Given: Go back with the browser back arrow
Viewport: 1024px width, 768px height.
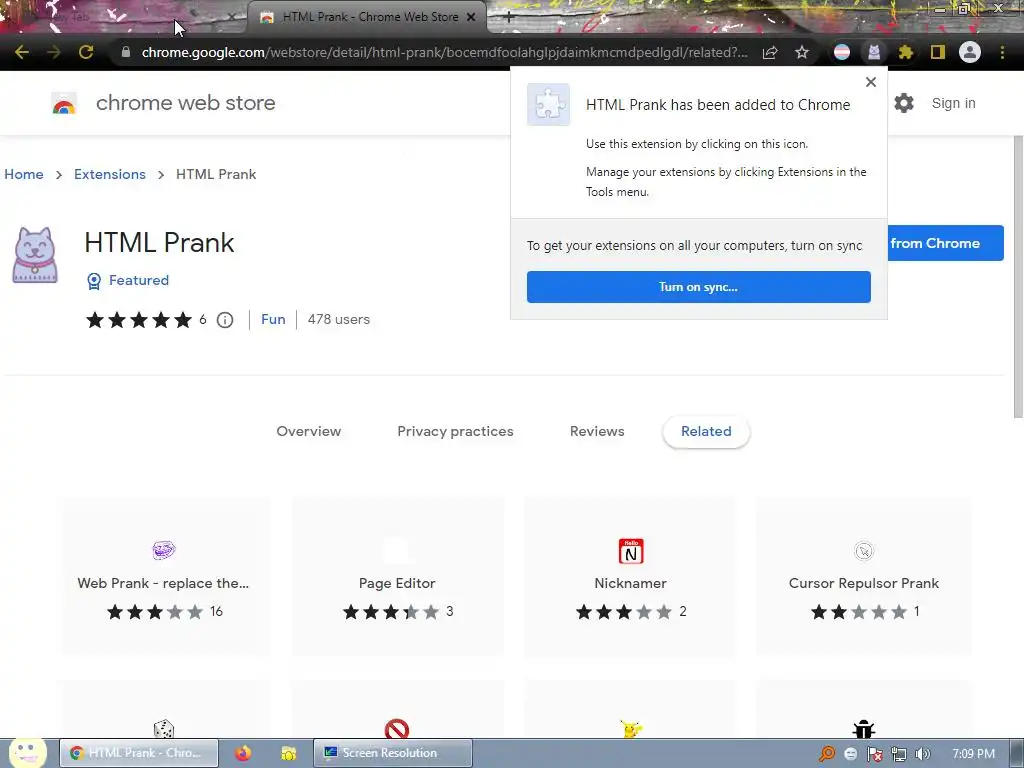Looking at the screenshot, I should [22, 52].
